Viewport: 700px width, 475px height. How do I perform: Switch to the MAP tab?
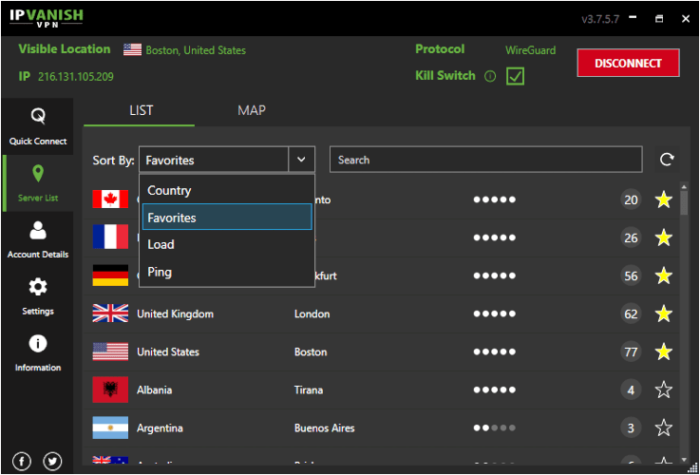coord(251,110)
